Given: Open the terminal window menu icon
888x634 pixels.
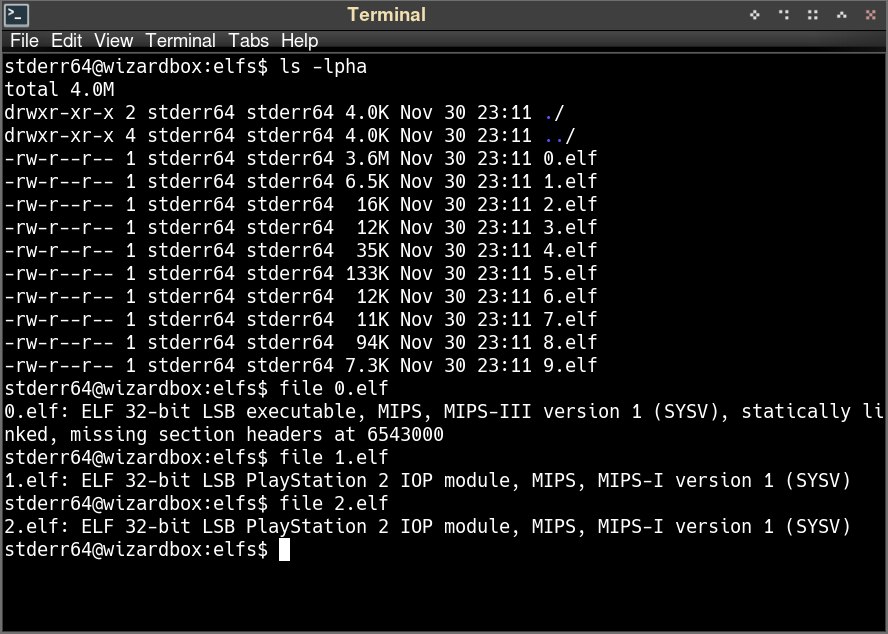Looking at the screenshot, I should (16, 15).
